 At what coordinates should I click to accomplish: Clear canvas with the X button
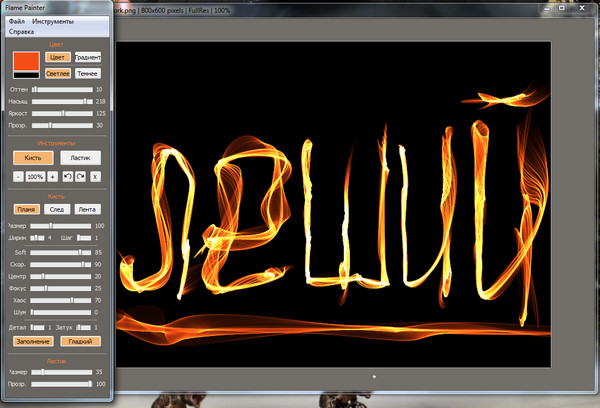96,175
